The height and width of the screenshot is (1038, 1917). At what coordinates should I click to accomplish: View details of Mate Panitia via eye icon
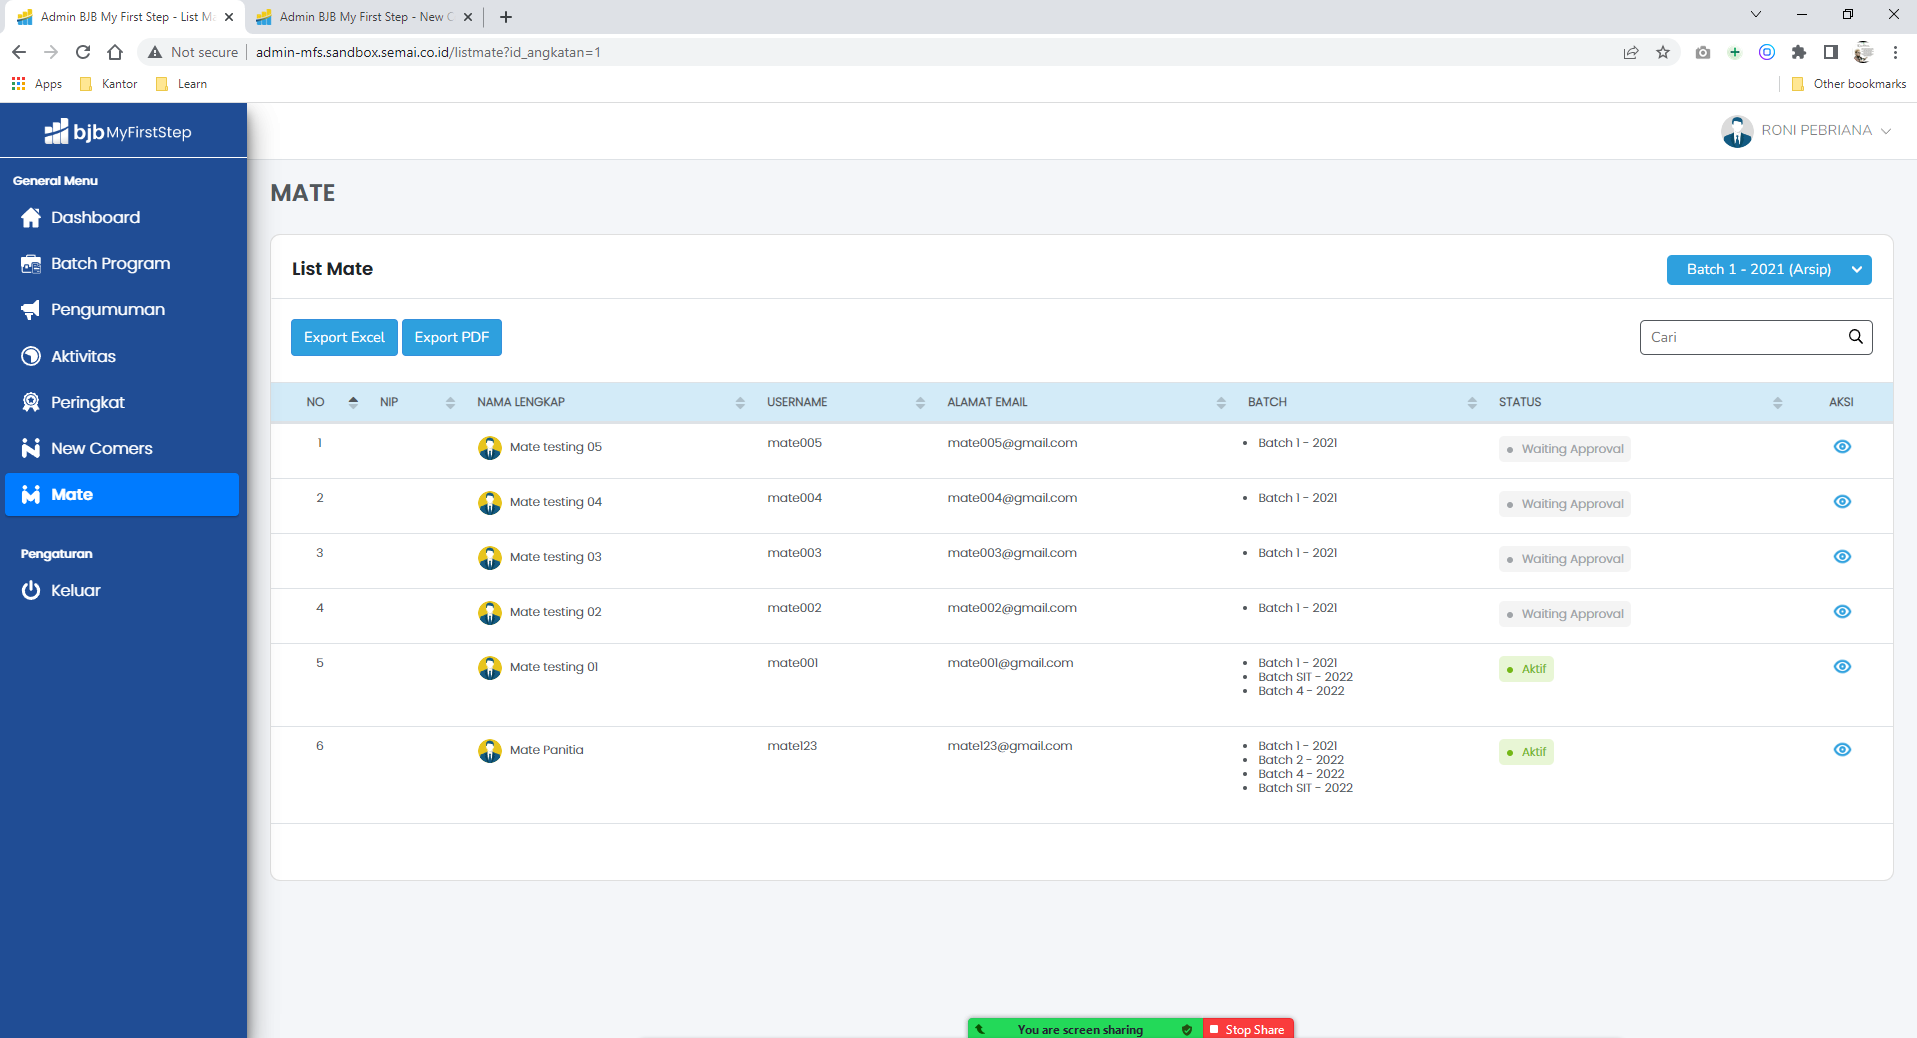click(1841, 750)
